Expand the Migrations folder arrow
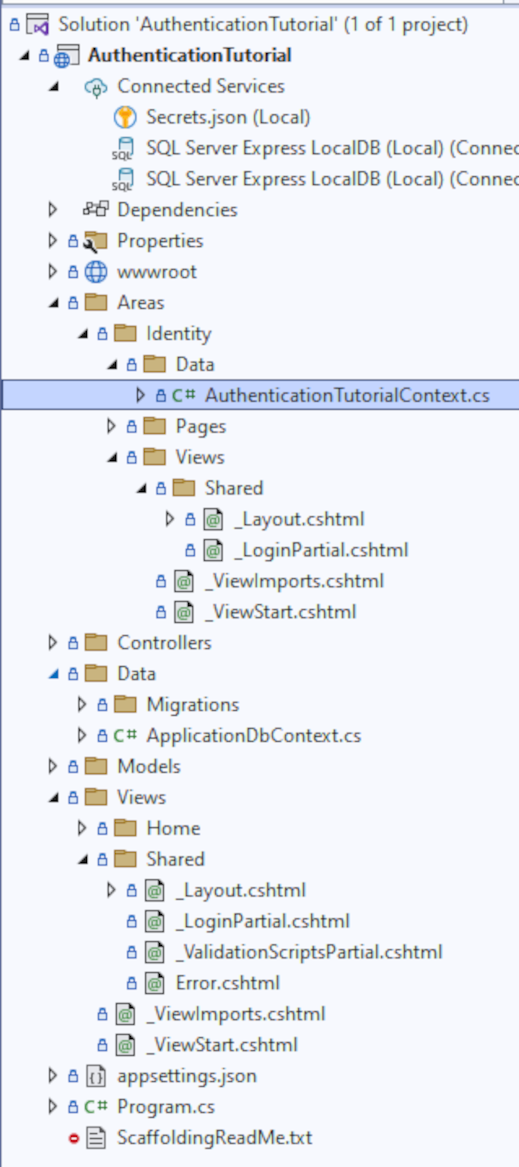The width and height of the screenshot is (519, 1167). pyautogui.click(x=82, y=704)
